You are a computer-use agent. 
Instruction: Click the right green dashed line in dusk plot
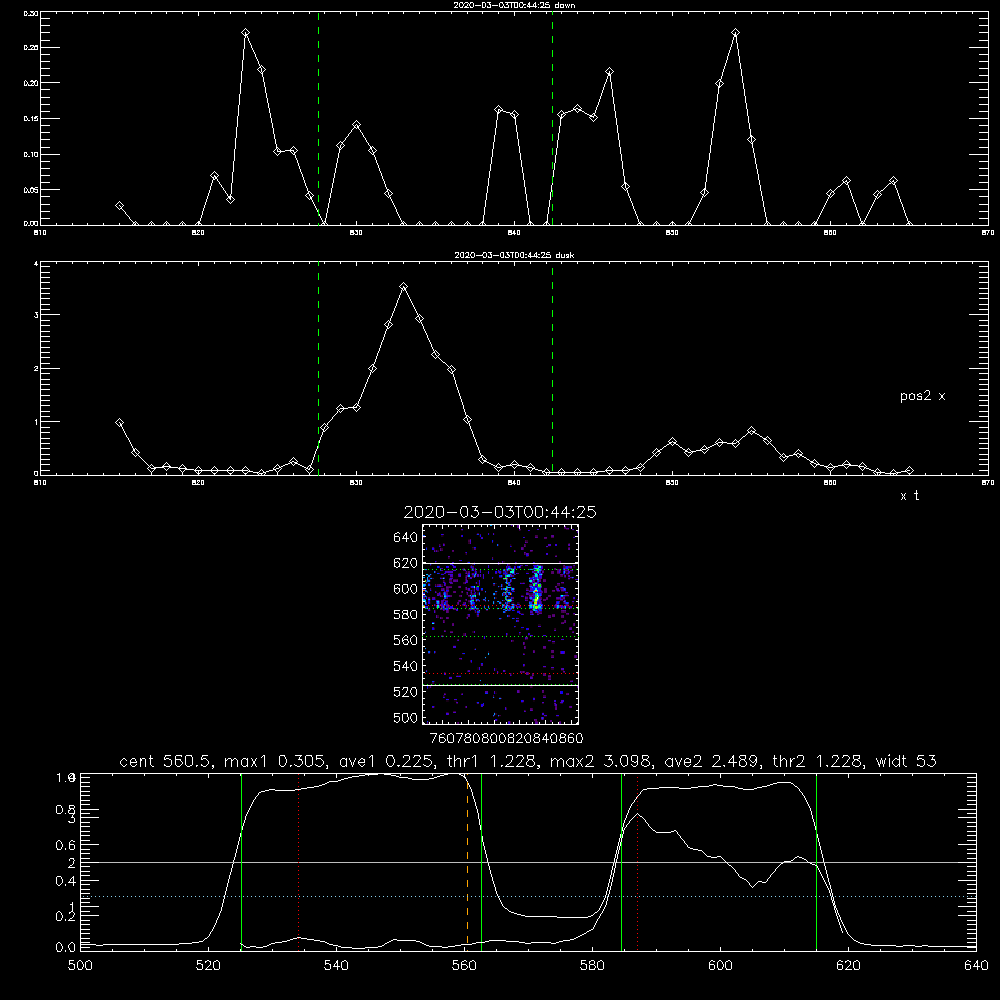[552, 369]
